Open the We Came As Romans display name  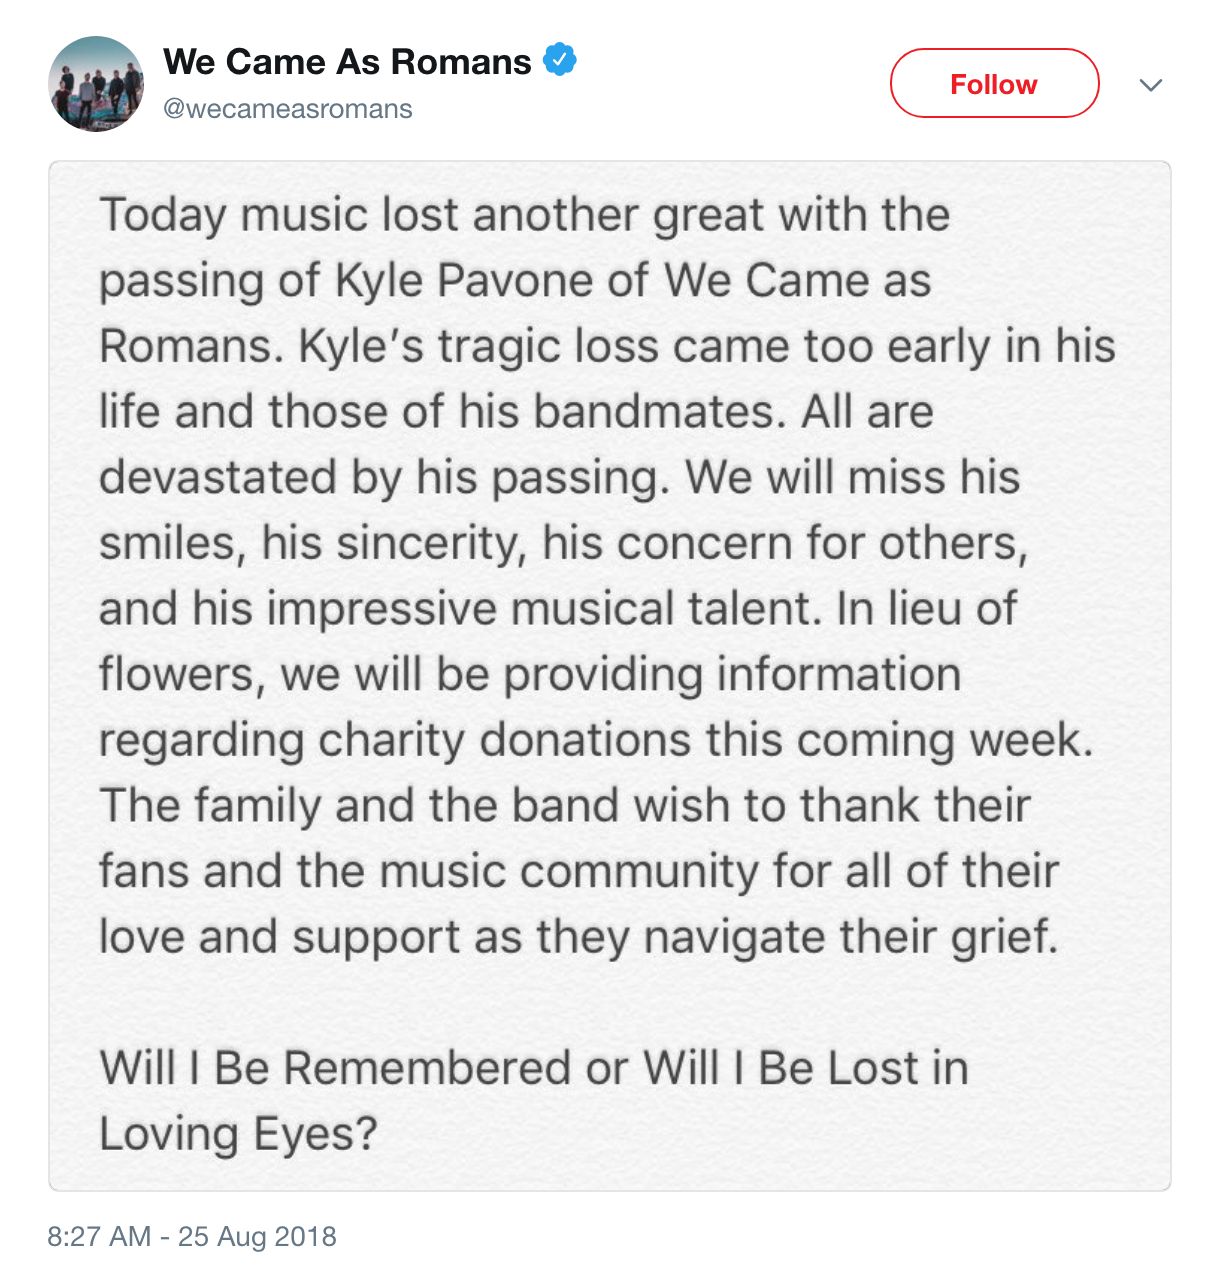click(347, 62)
